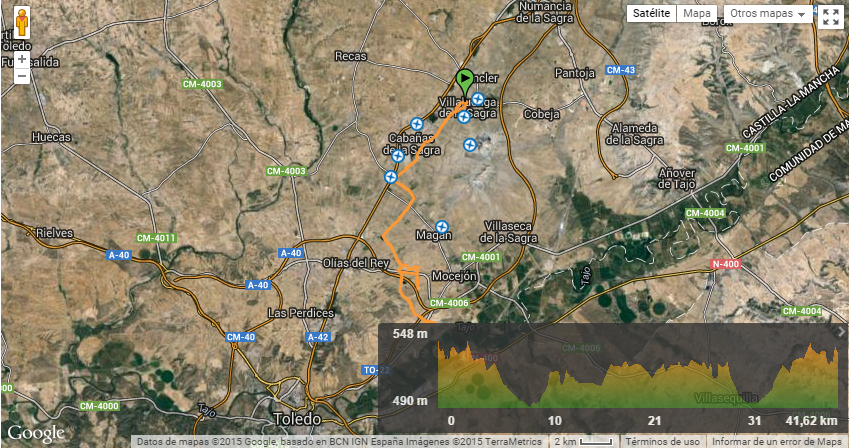
Task: Open Términos de uso link
Action: tap(663, 441)
